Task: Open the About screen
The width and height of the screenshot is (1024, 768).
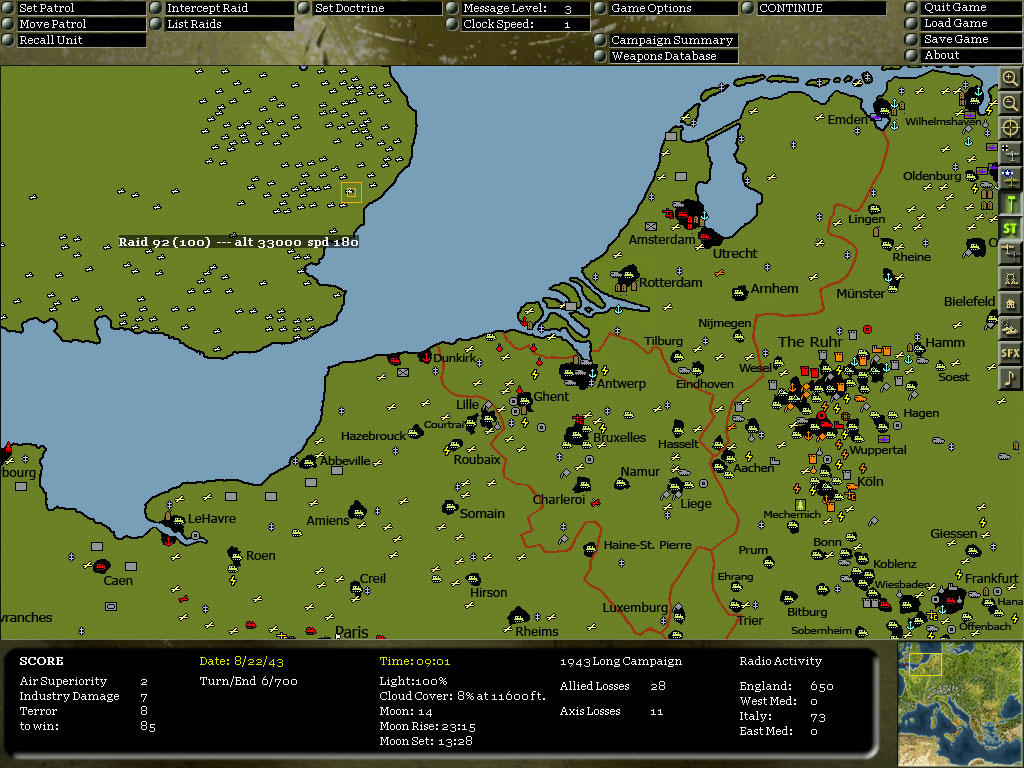Action: coord(964,56)
